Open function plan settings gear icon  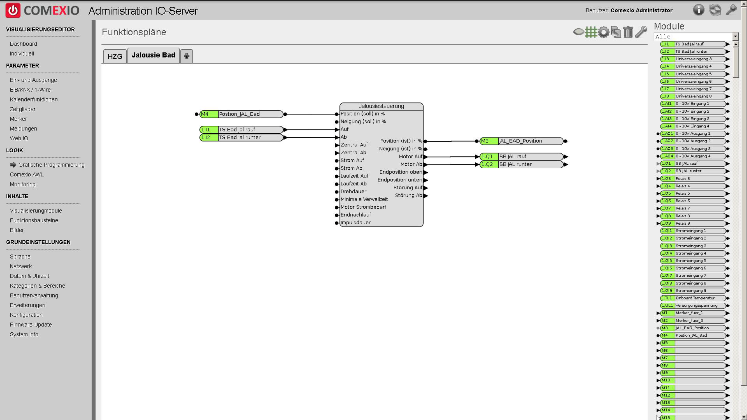coord(604,32)
